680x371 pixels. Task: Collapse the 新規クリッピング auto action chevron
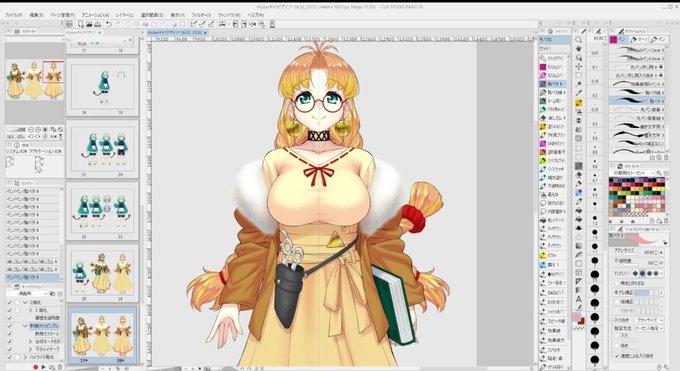pyautogui.click(x=25, y=326)
